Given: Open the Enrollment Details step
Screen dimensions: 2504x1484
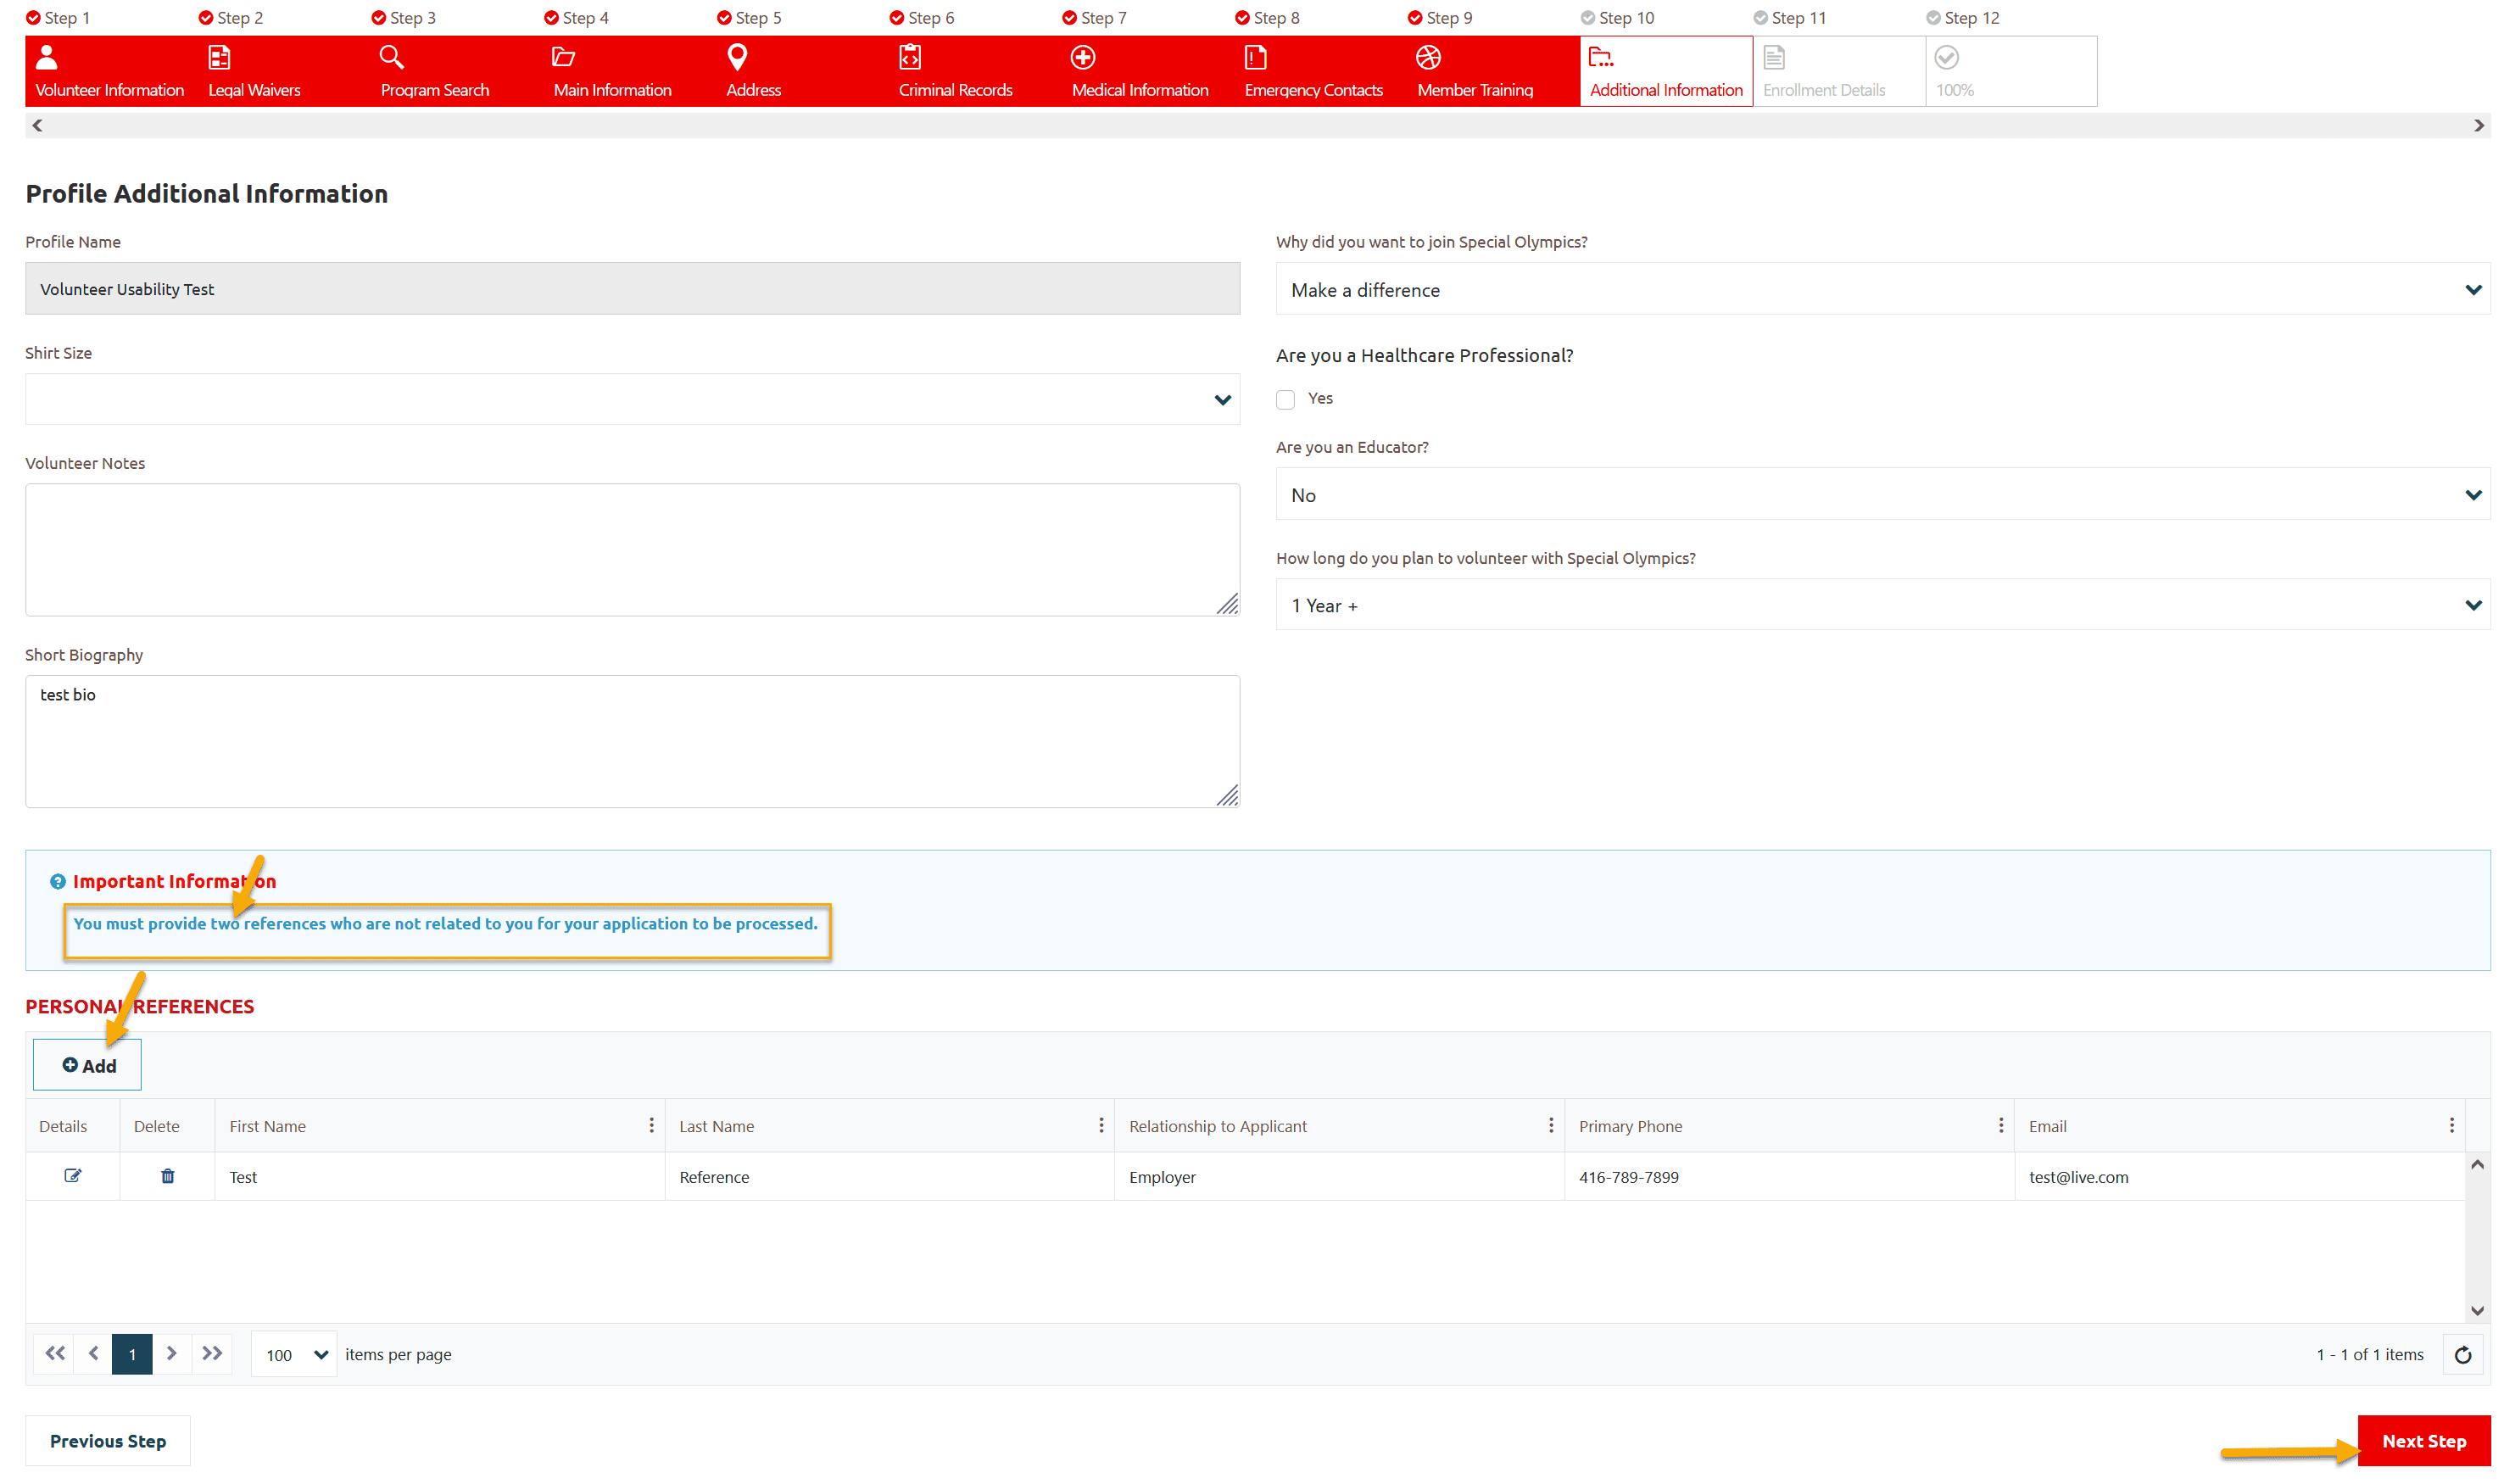Looking at the screenshot, I should 1839,71.
